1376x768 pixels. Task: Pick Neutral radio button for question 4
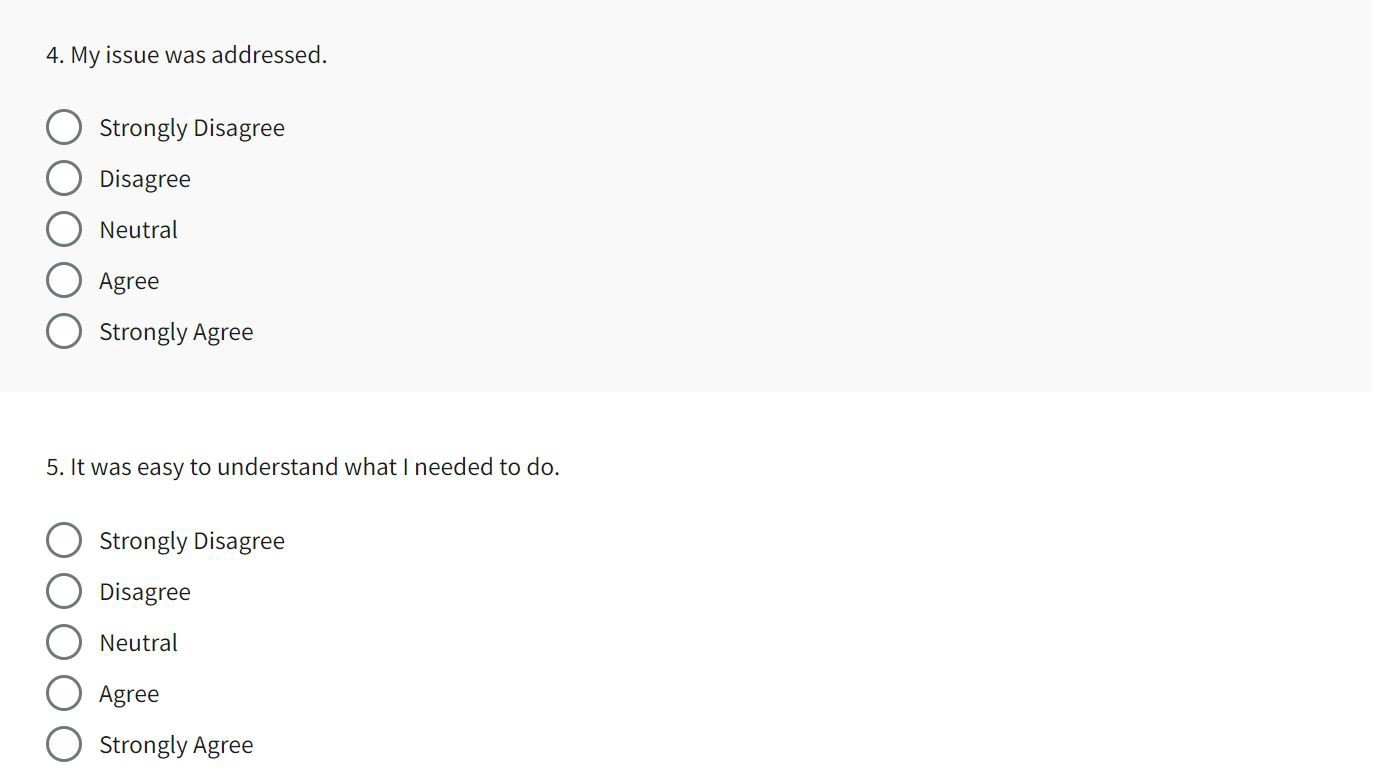coord(64,229)
